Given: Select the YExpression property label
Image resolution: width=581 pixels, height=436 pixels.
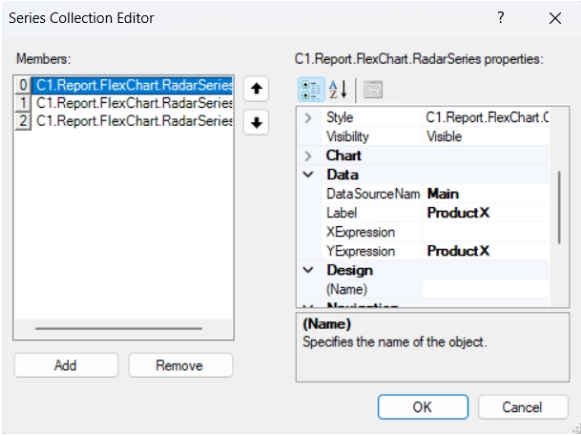Looking at the screenshot, I should click(x=361, y=251).
